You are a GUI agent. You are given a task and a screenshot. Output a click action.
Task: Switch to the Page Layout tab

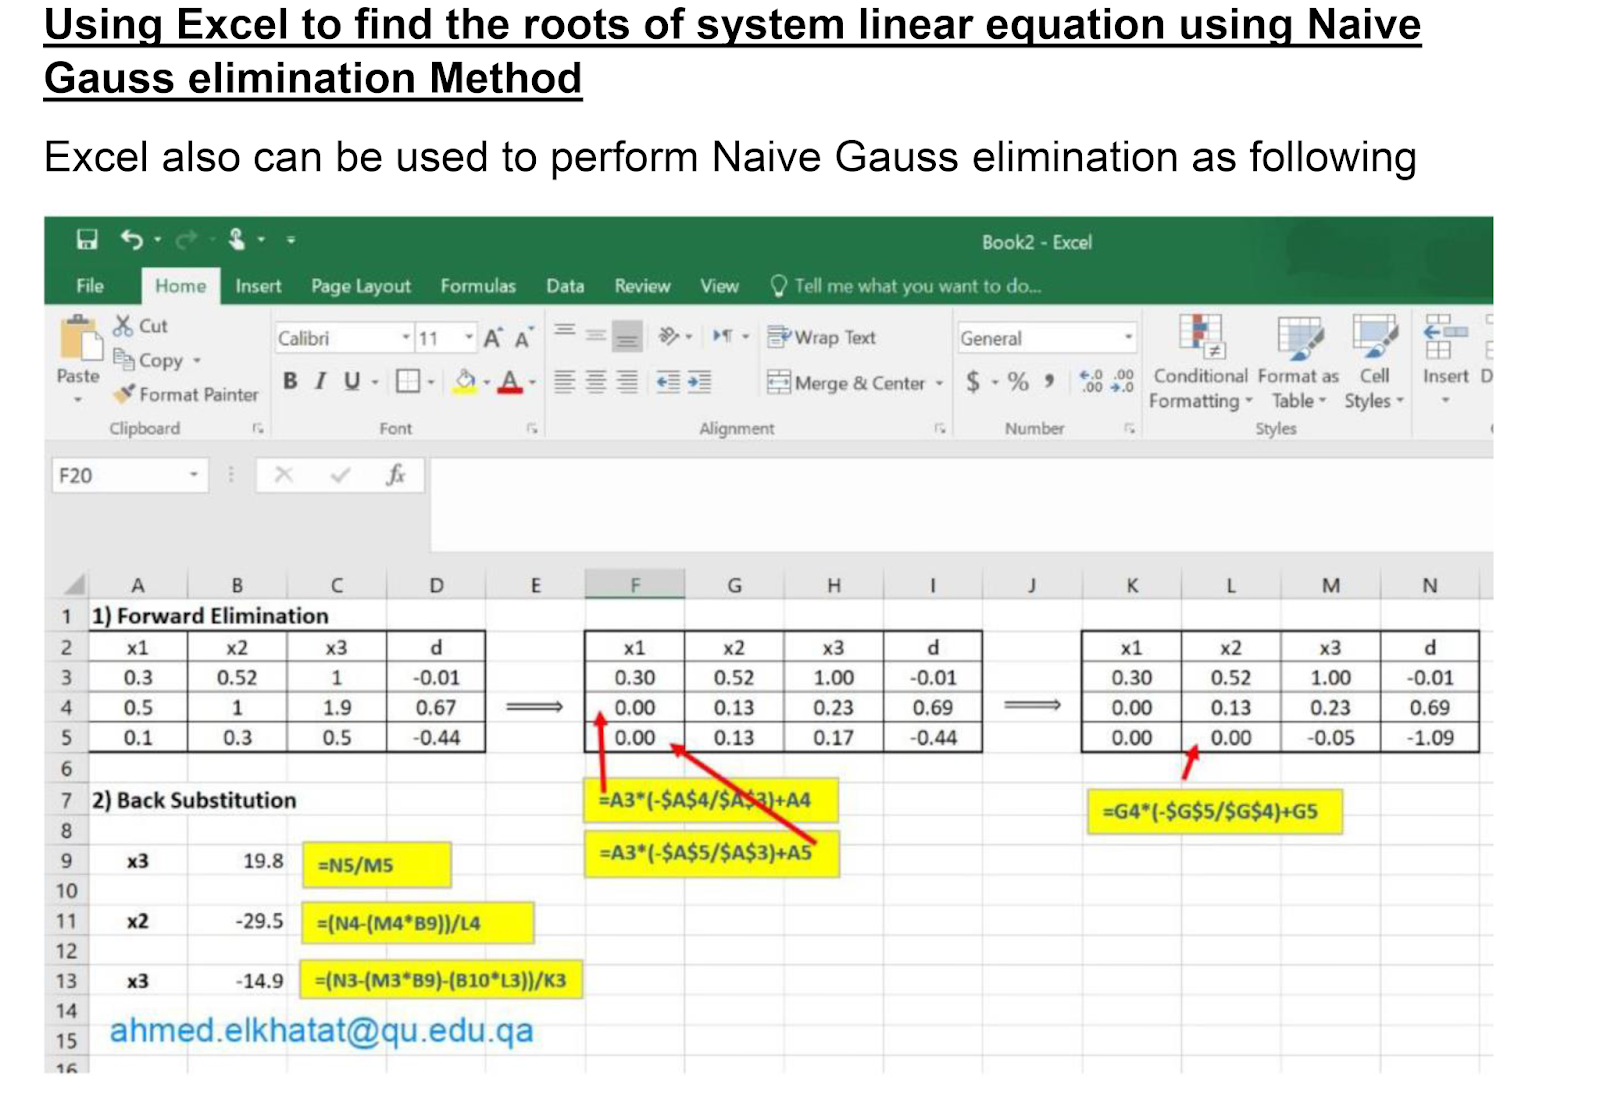click(361, 286)
